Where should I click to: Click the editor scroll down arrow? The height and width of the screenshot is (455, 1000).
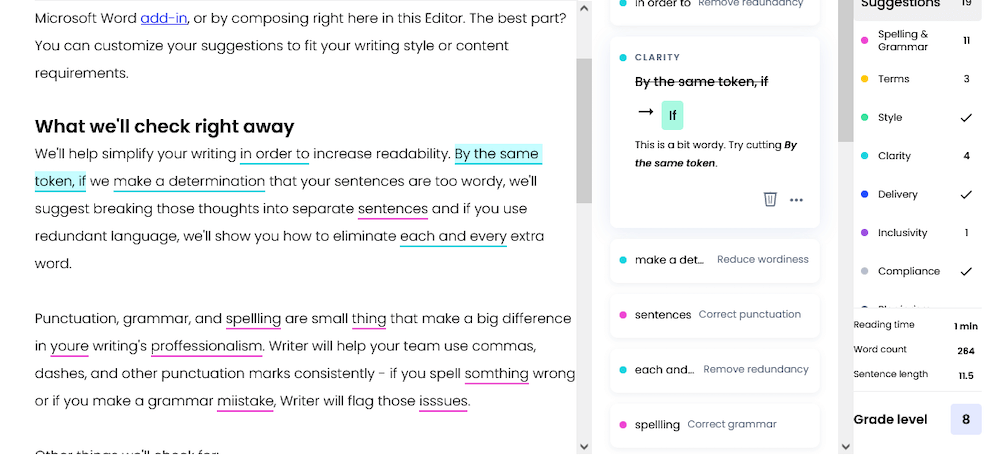[x=584, y=447]
